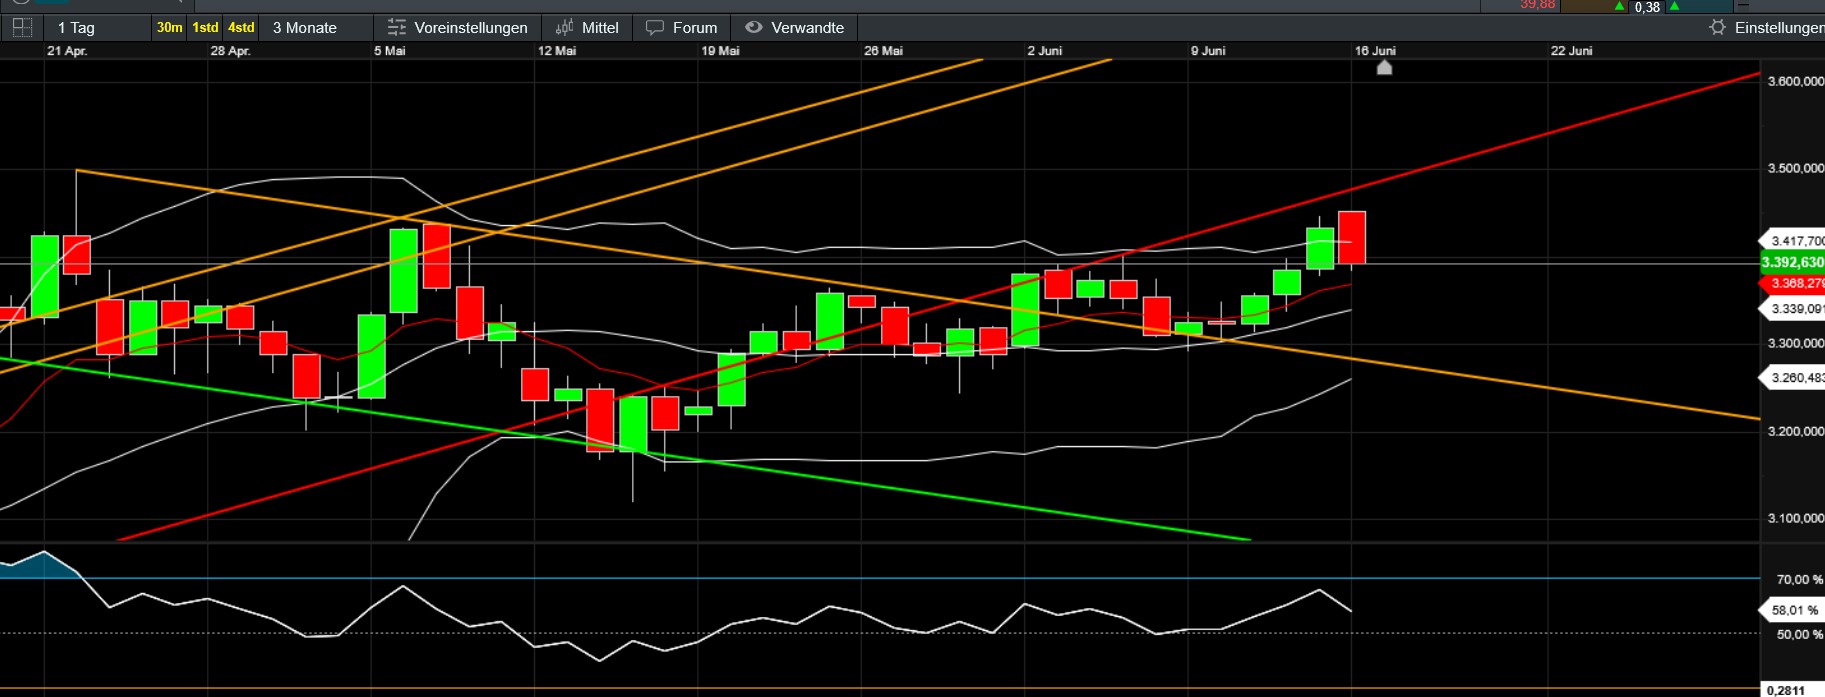Click the 2 Juni date label
Viewport: 1825px width, 697px height.
point(1045,51)
